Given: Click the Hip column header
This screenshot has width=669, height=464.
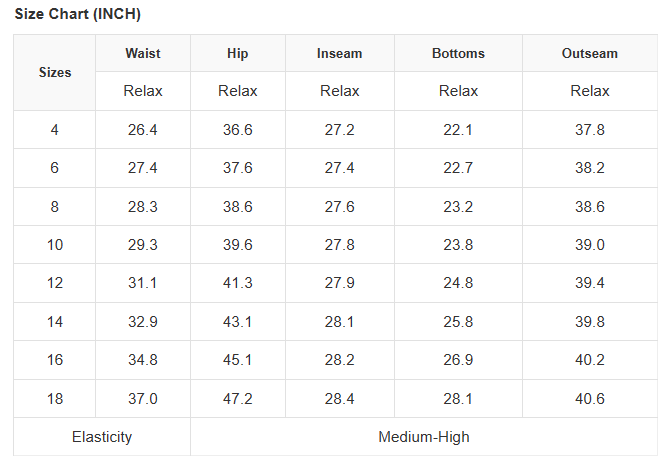Looking at the screenshot, I should point(238,53).
